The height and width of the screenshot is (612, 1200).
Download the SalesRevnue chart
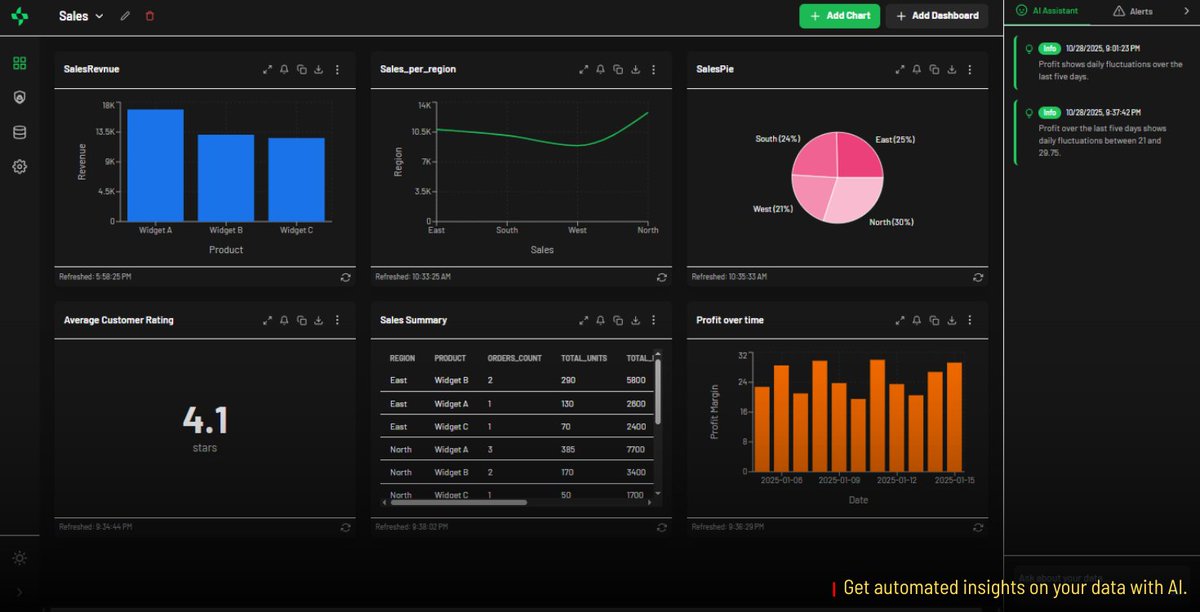point(318,69)
